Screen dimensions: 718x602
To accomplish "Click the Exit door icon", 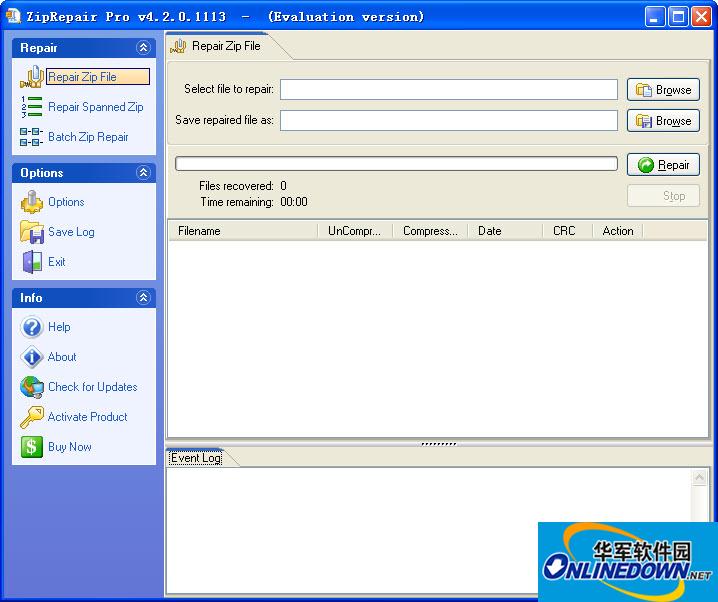I will [x=32, y=262].
